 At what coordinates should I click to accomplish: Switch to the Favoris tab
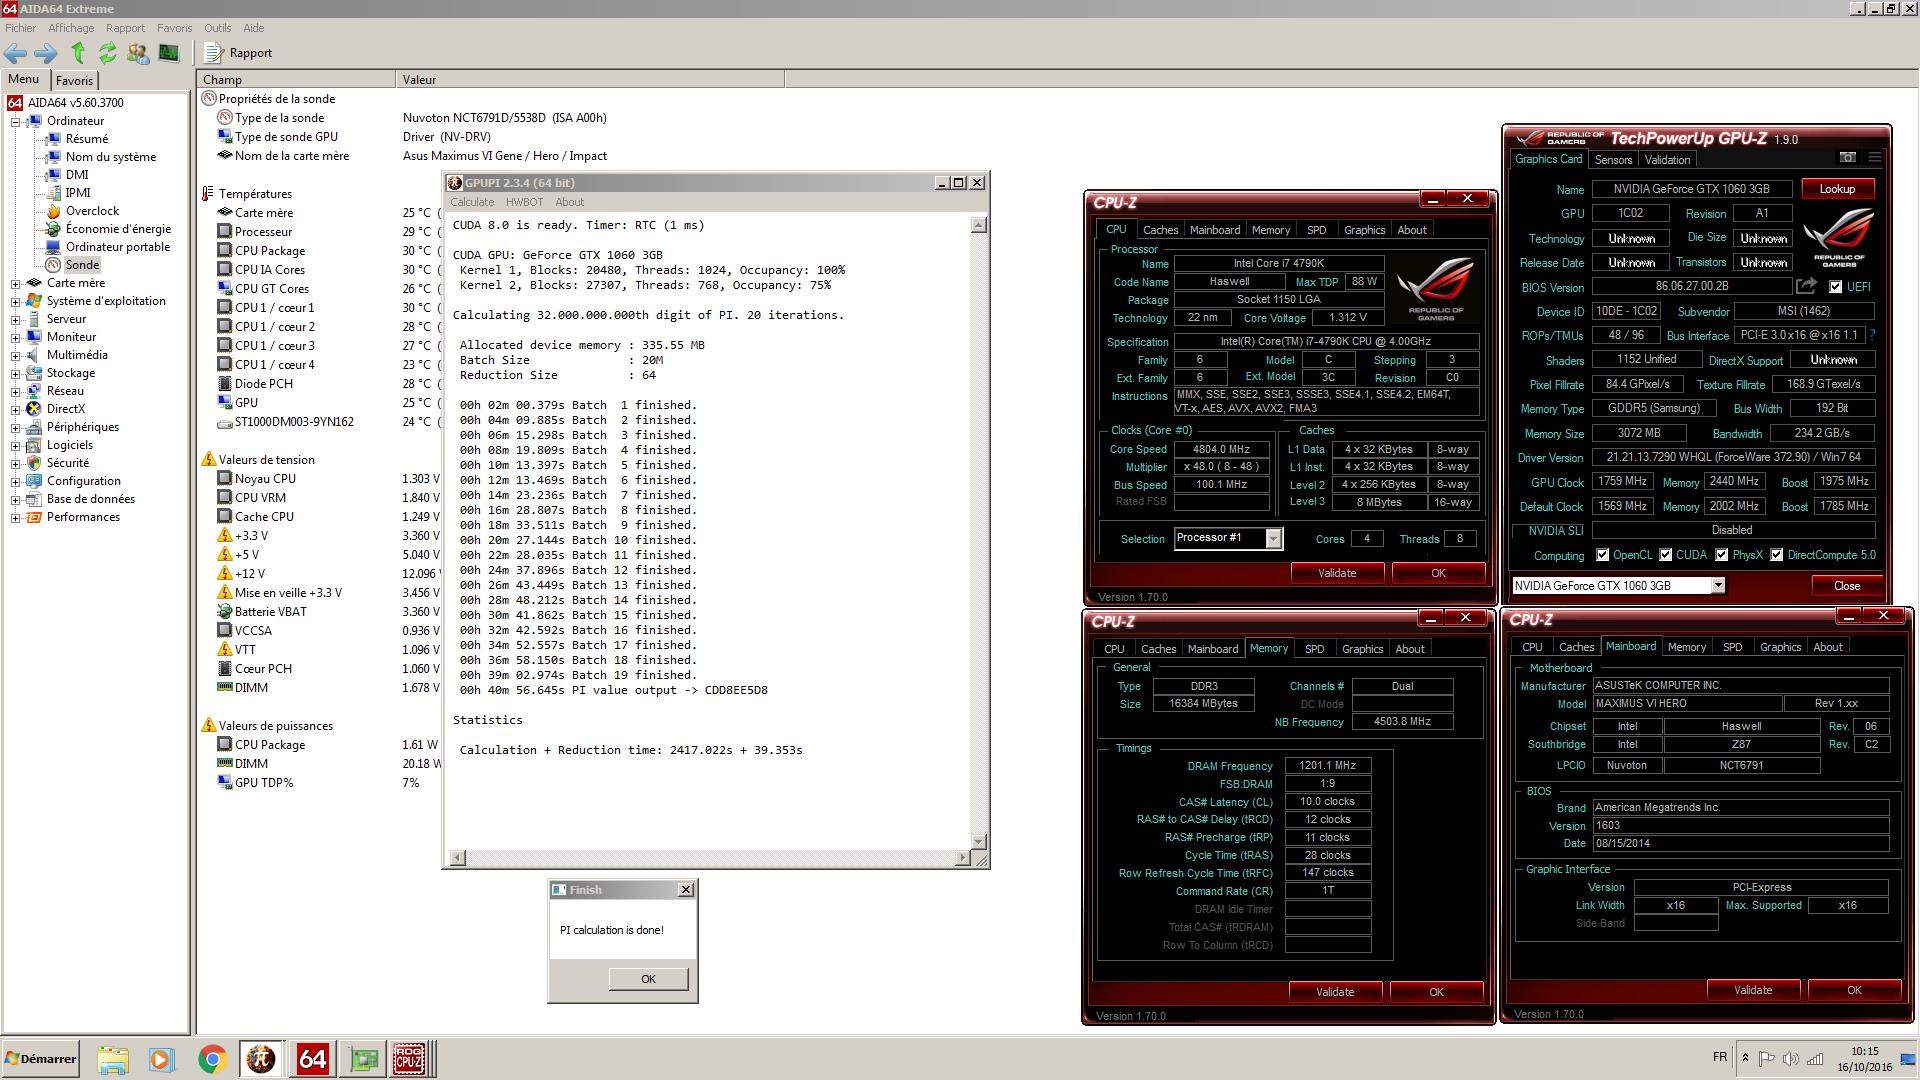click(x=74, y=80)
